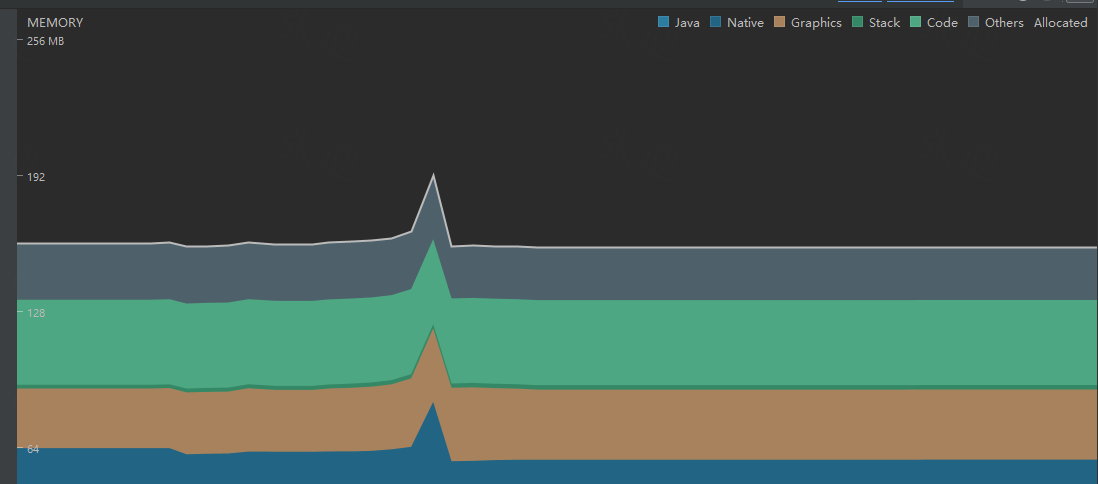Select the 'Java' legend label
This screenshot has width=1098, height=484.
(x=687, y=22)
